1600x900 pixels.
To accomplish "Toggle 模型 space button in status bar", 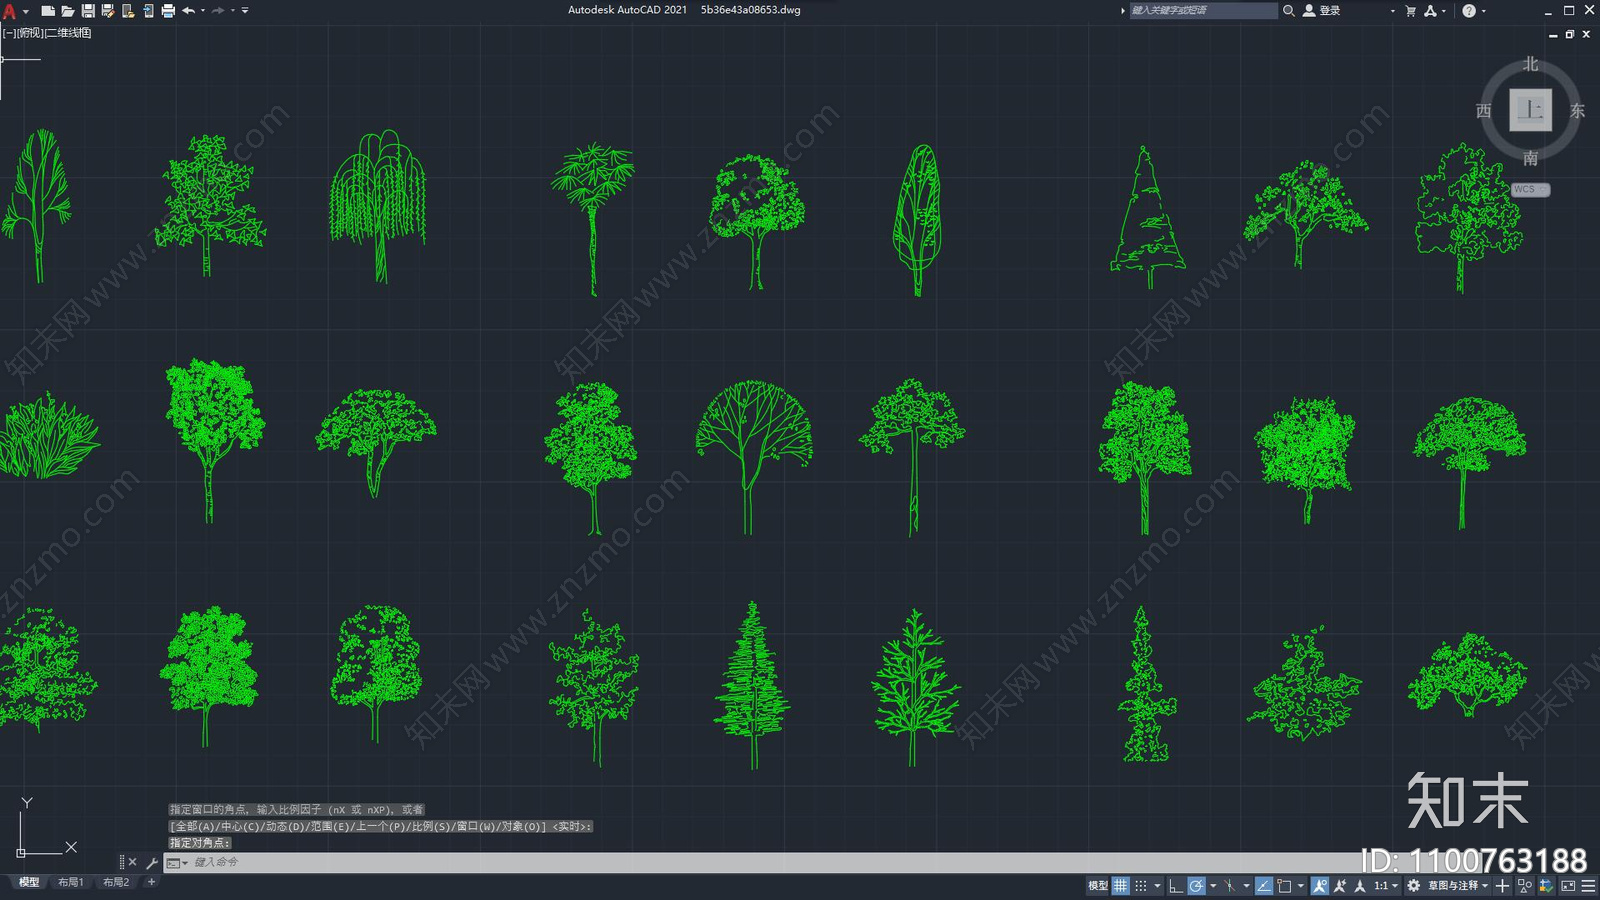I will coord(1098,886).
